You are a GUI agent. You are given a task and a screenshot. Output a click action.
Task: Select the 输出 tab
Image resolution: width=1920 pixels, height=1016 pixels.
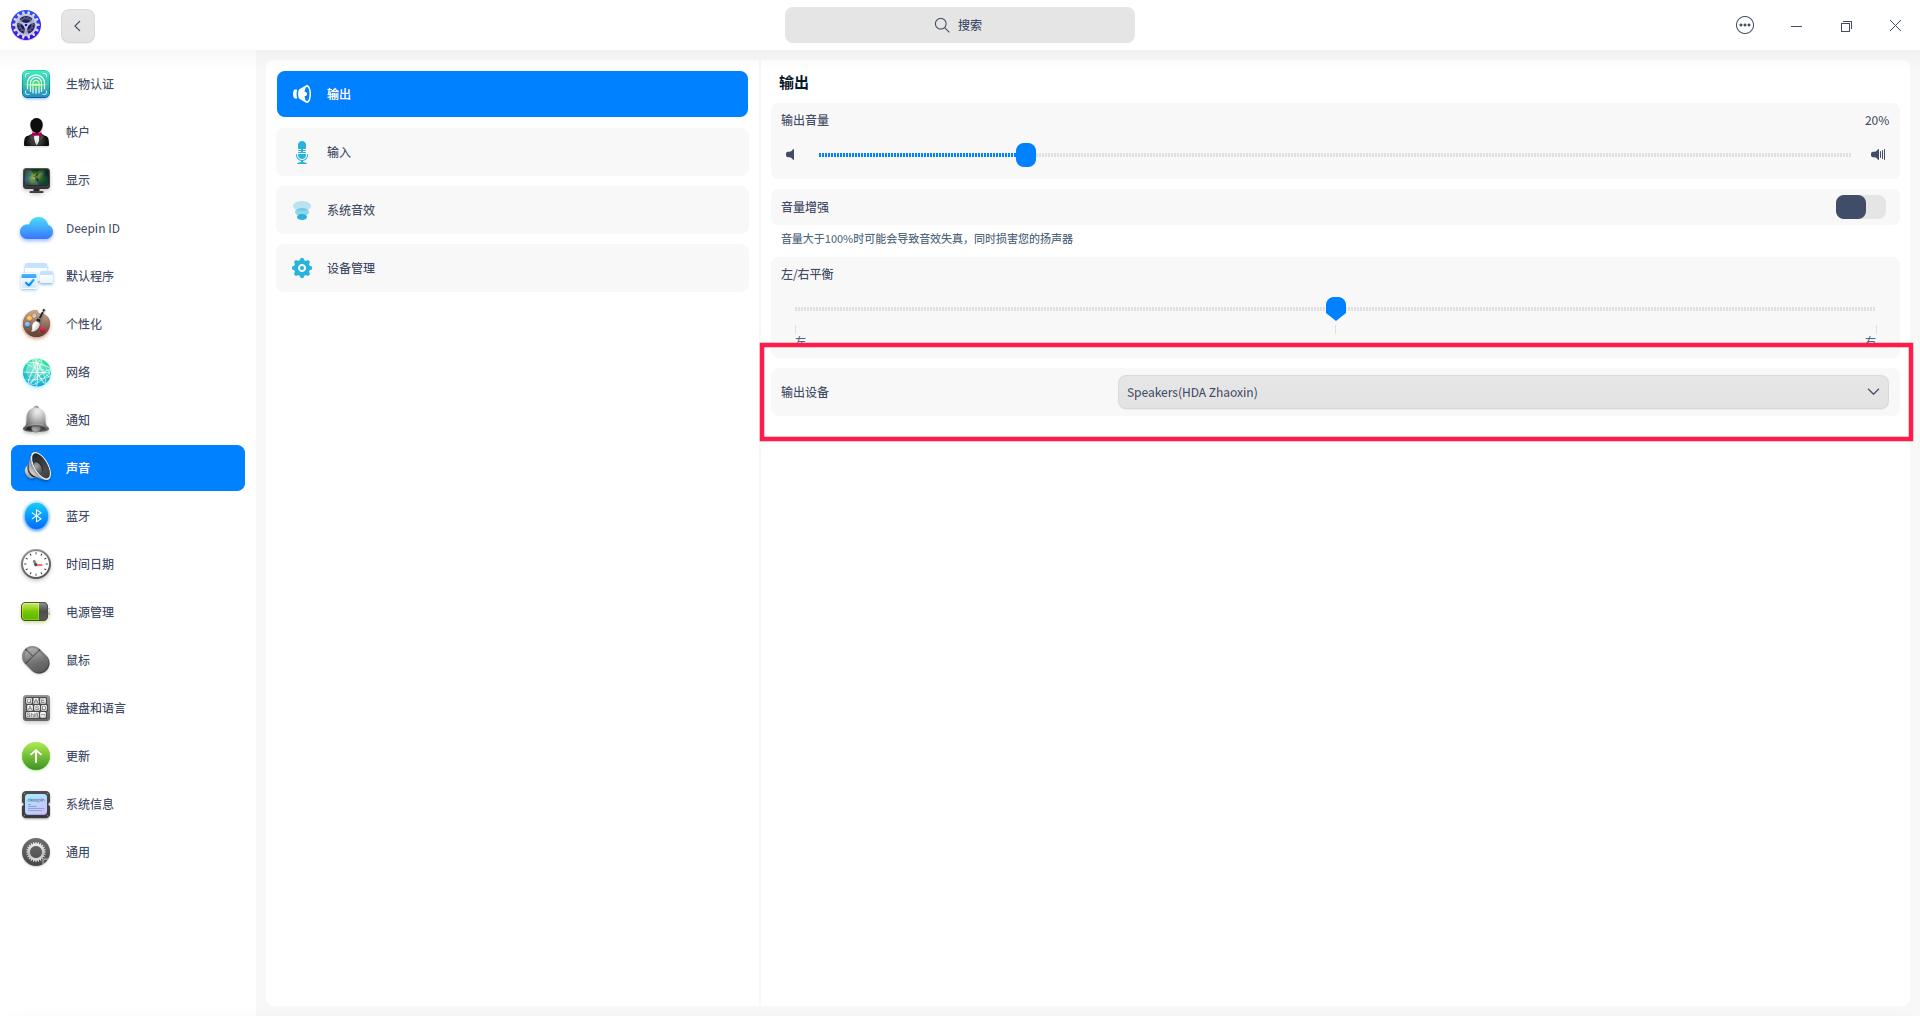point(512,94)
